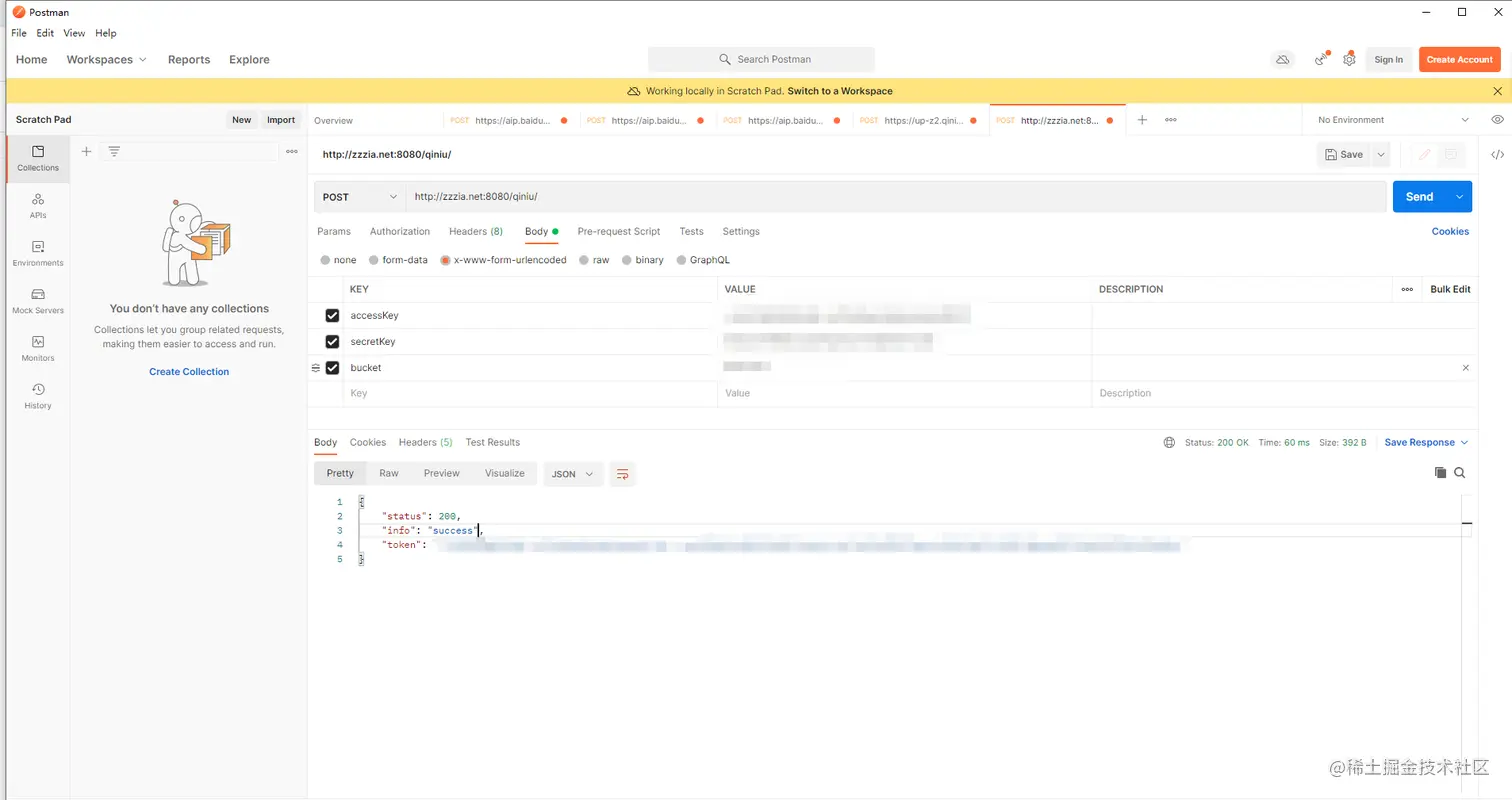Open the settings gear in the header
Image resolution: width=1512 pixels, height=800 pixels.
pos(1349,59)
